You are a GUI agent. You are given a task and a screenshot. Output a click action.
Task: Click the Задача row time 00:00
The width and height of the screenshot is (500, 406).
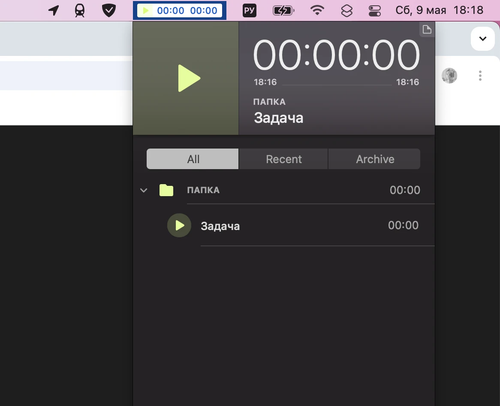coord(403,225)
